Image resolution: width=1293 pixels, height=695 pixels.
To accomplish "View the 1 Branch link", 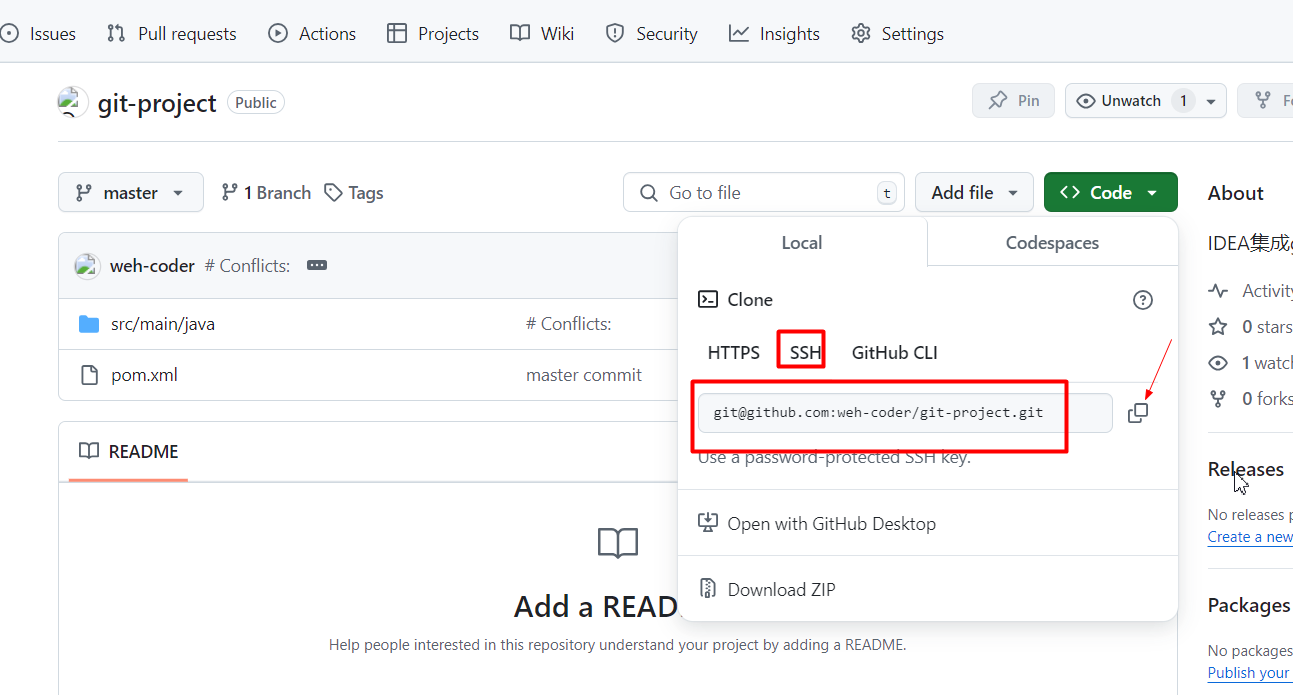I will (266, 193).
